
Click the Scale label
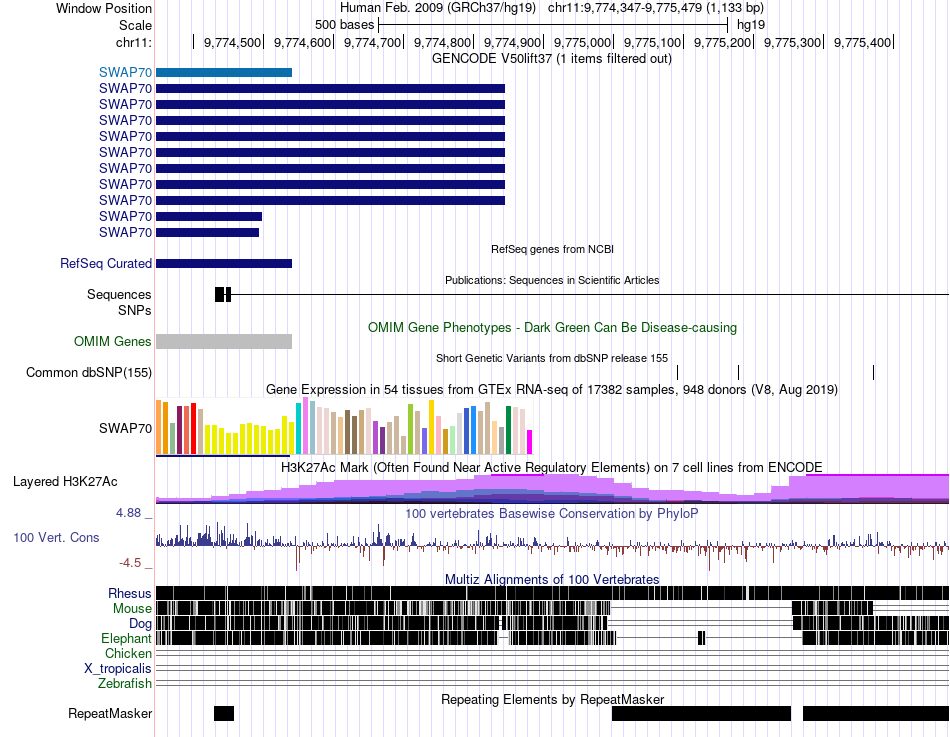click(x=135, y=25)
